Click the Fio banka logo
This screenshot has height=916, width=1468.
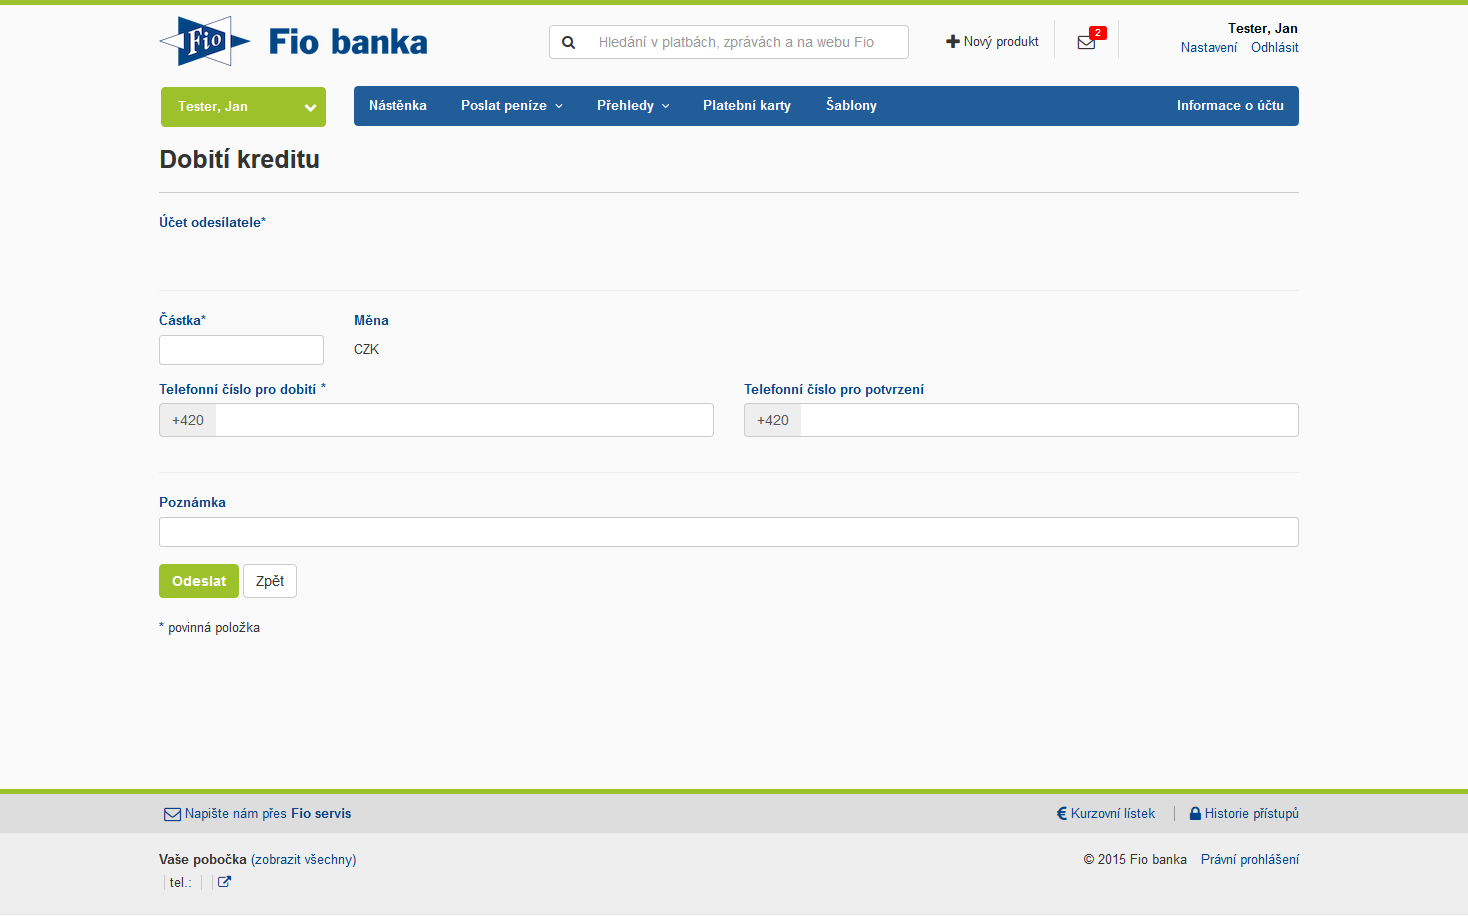click(293, 41)
